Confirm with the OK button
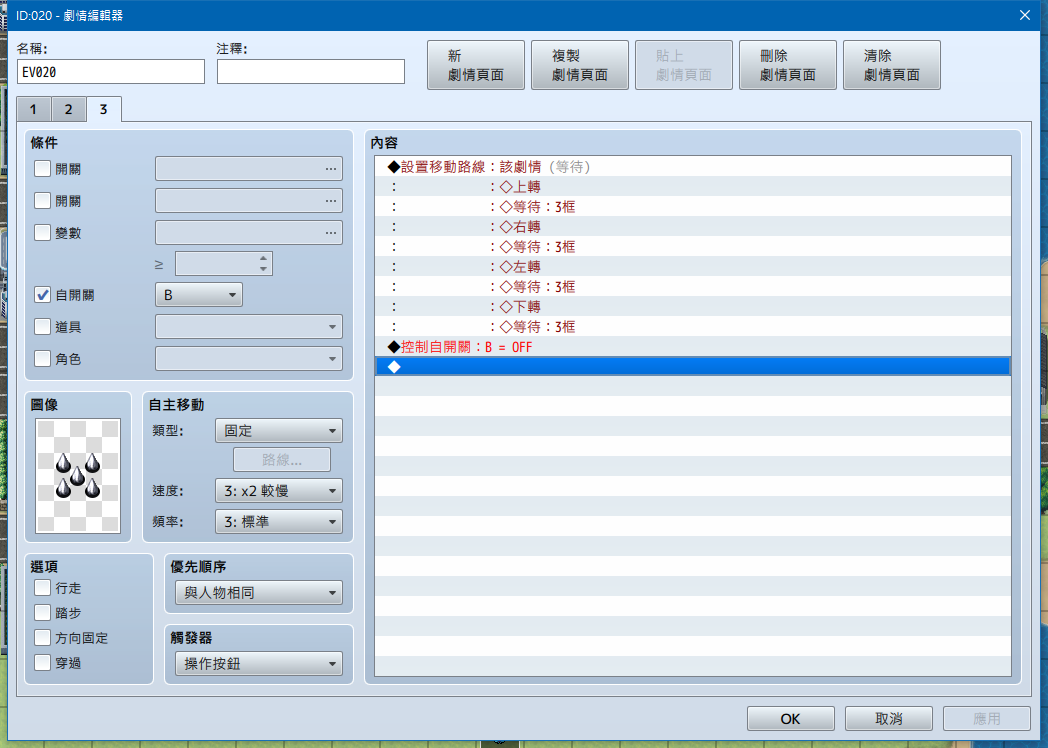This screenshot has height=748, width=1048. pyautogui.click(x=791, y=719)
